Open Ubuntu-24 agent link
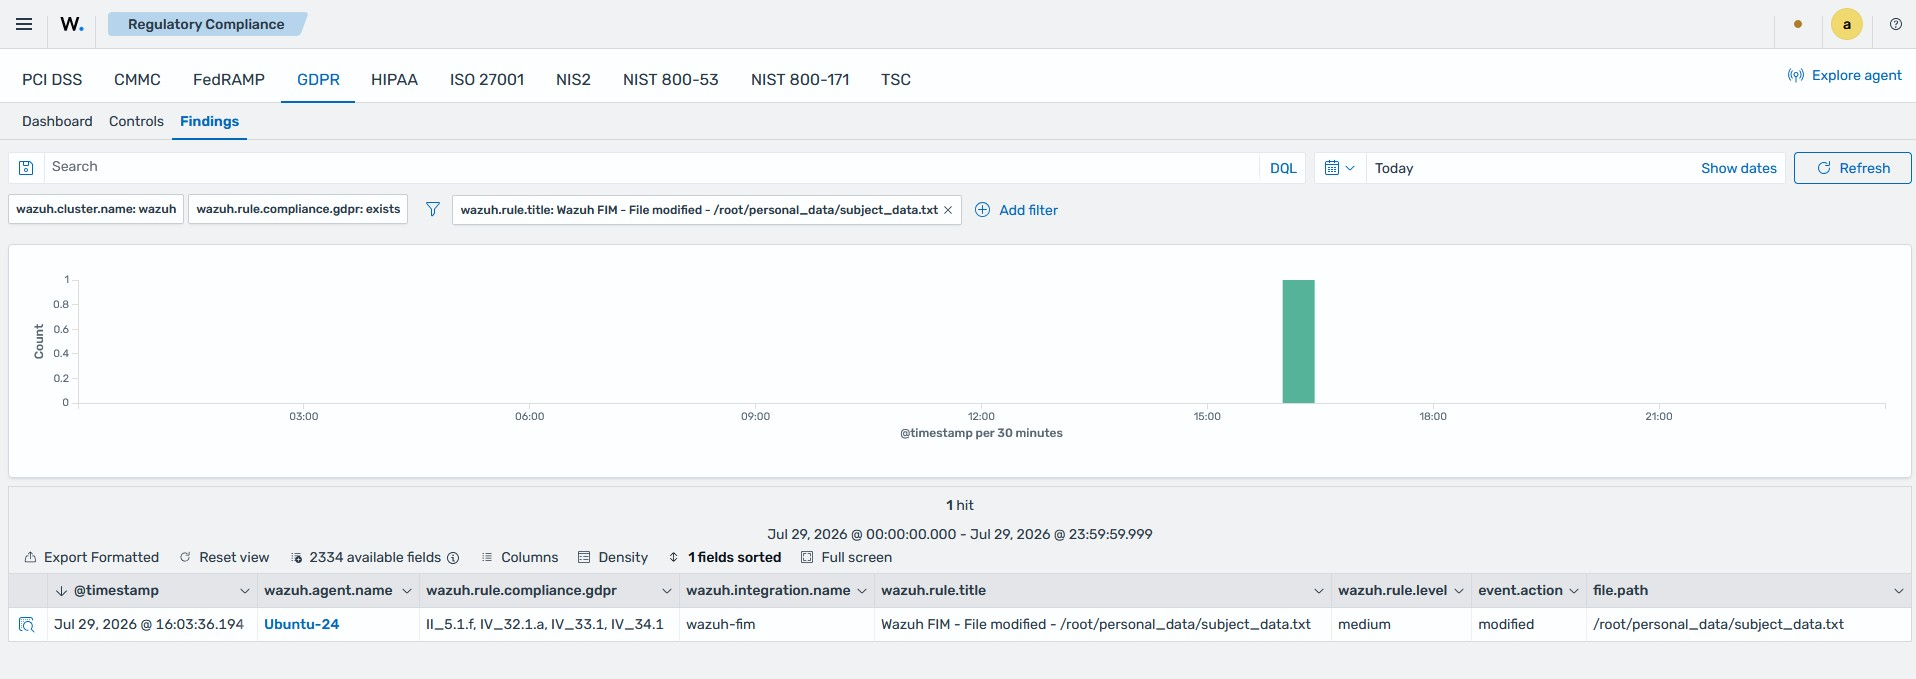1916x679 pixels. pos(301,624)
